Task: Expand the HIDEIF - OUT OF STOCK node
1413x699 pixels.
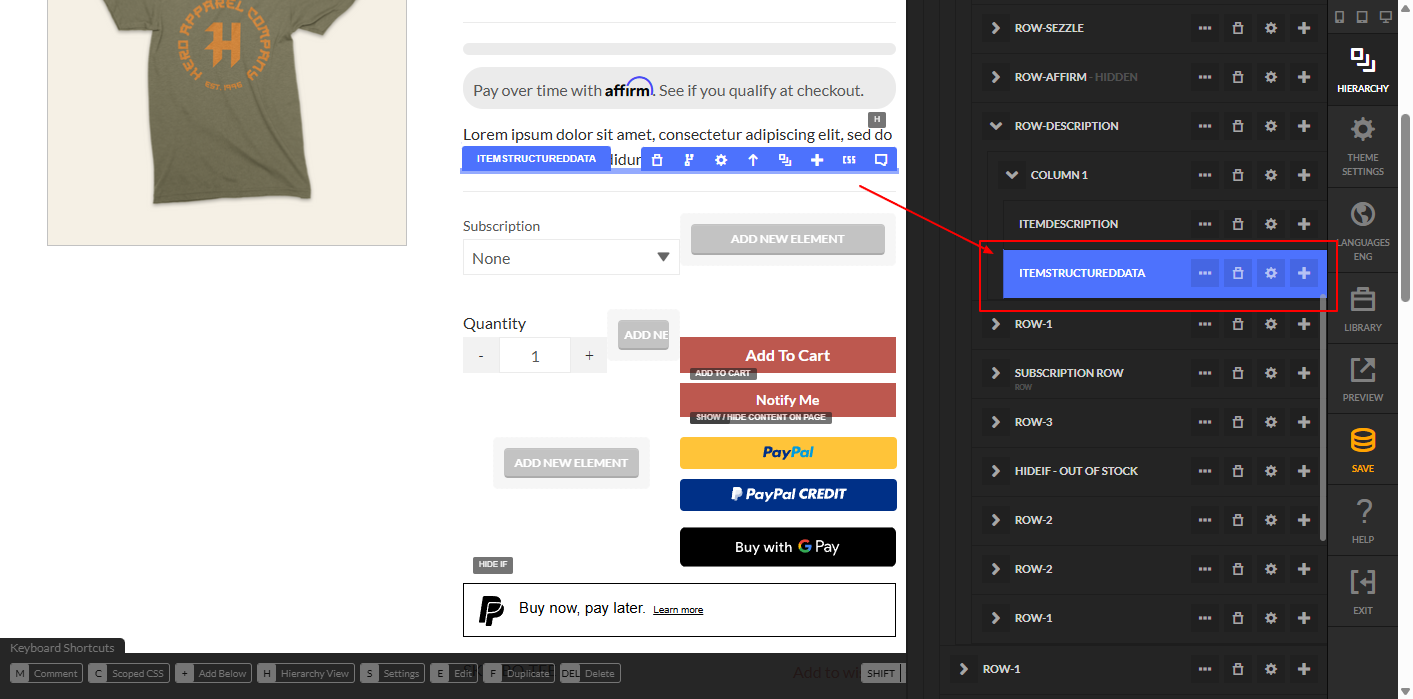Action: click(x=995, y=471)
